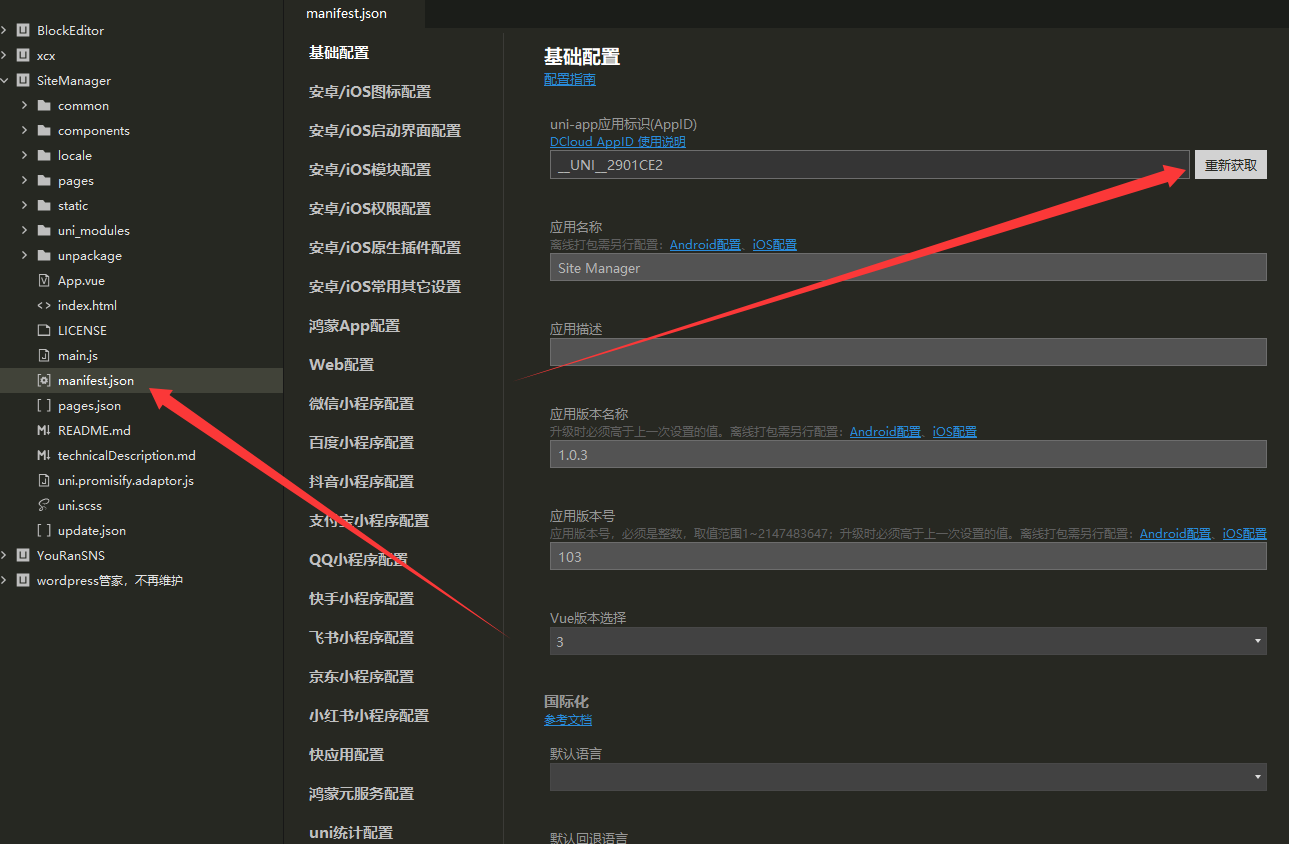Click the 重新获取 button
This screenshot has width=1289, height=844.
tap(1230, 165)
